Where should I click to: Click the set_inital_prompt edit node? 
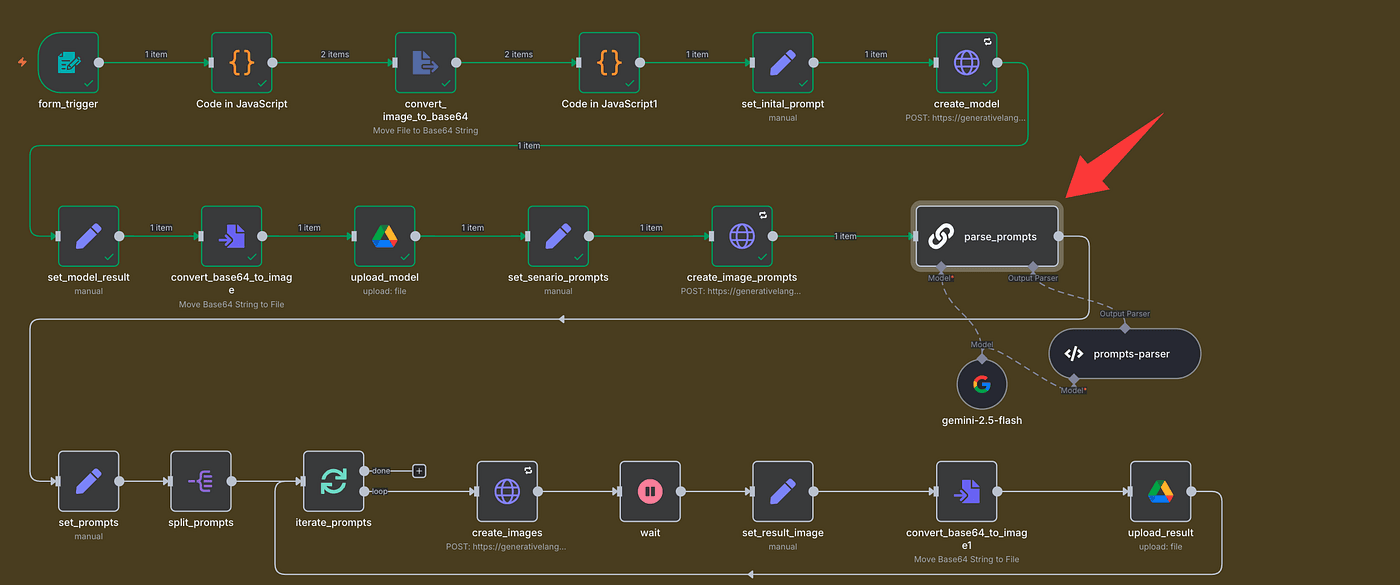(x=783, y=63)
